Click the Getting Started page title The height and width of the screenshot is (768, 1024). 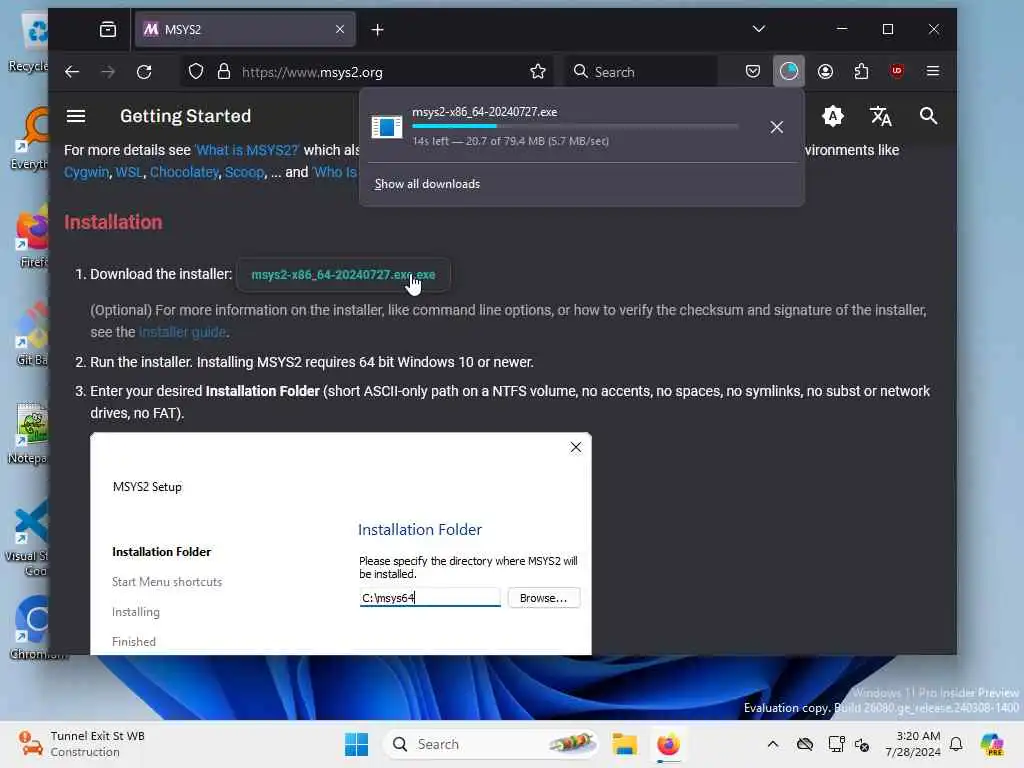185,116
